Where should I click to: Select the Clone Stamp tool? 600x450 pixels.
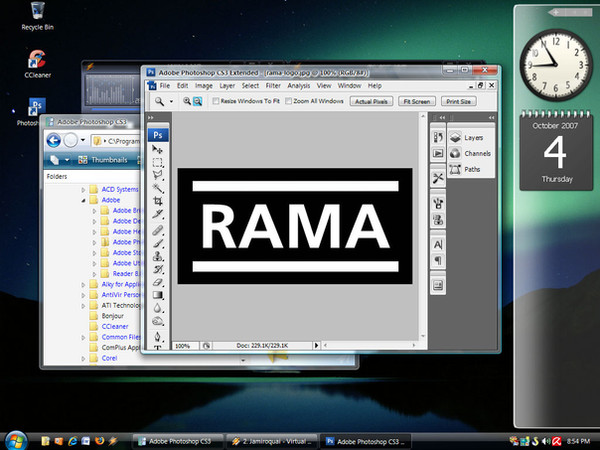pos(158,256)
